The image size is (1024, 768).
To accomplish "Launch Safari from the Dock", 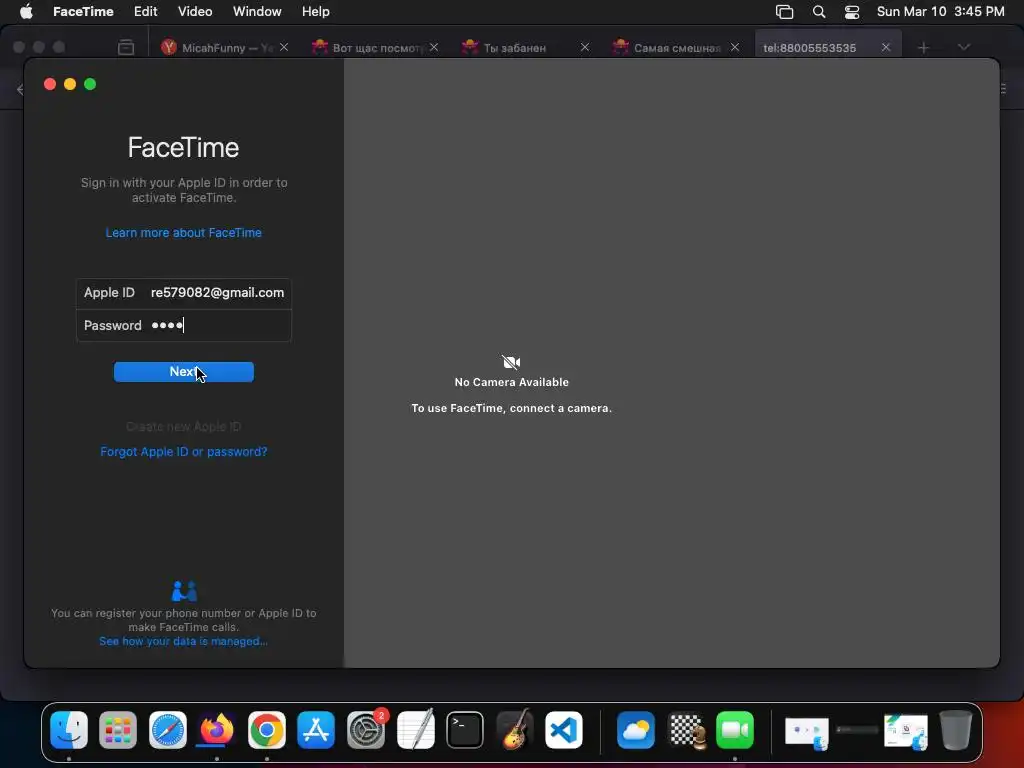I will click(168, 729).
